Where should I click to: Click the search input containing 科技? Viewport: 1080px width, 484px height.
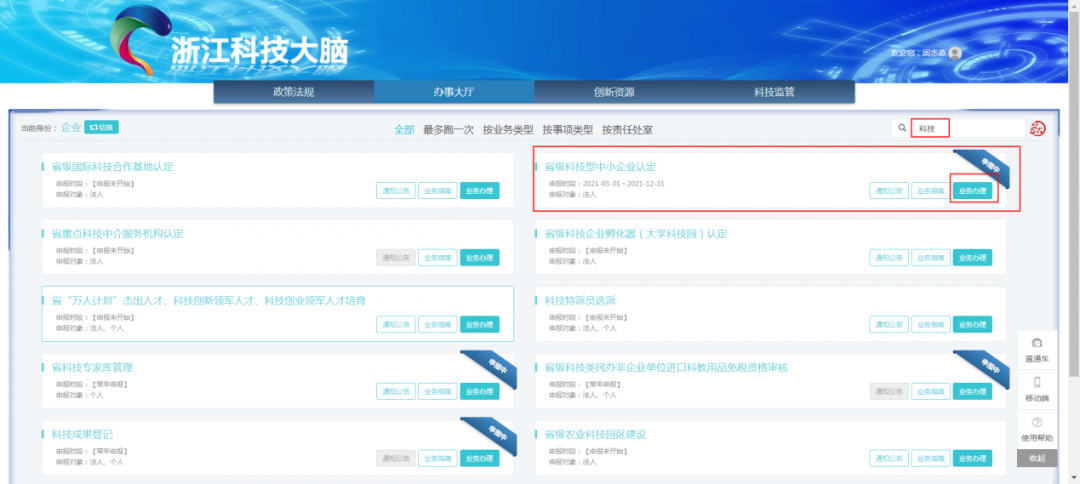[x=968, y=128]
